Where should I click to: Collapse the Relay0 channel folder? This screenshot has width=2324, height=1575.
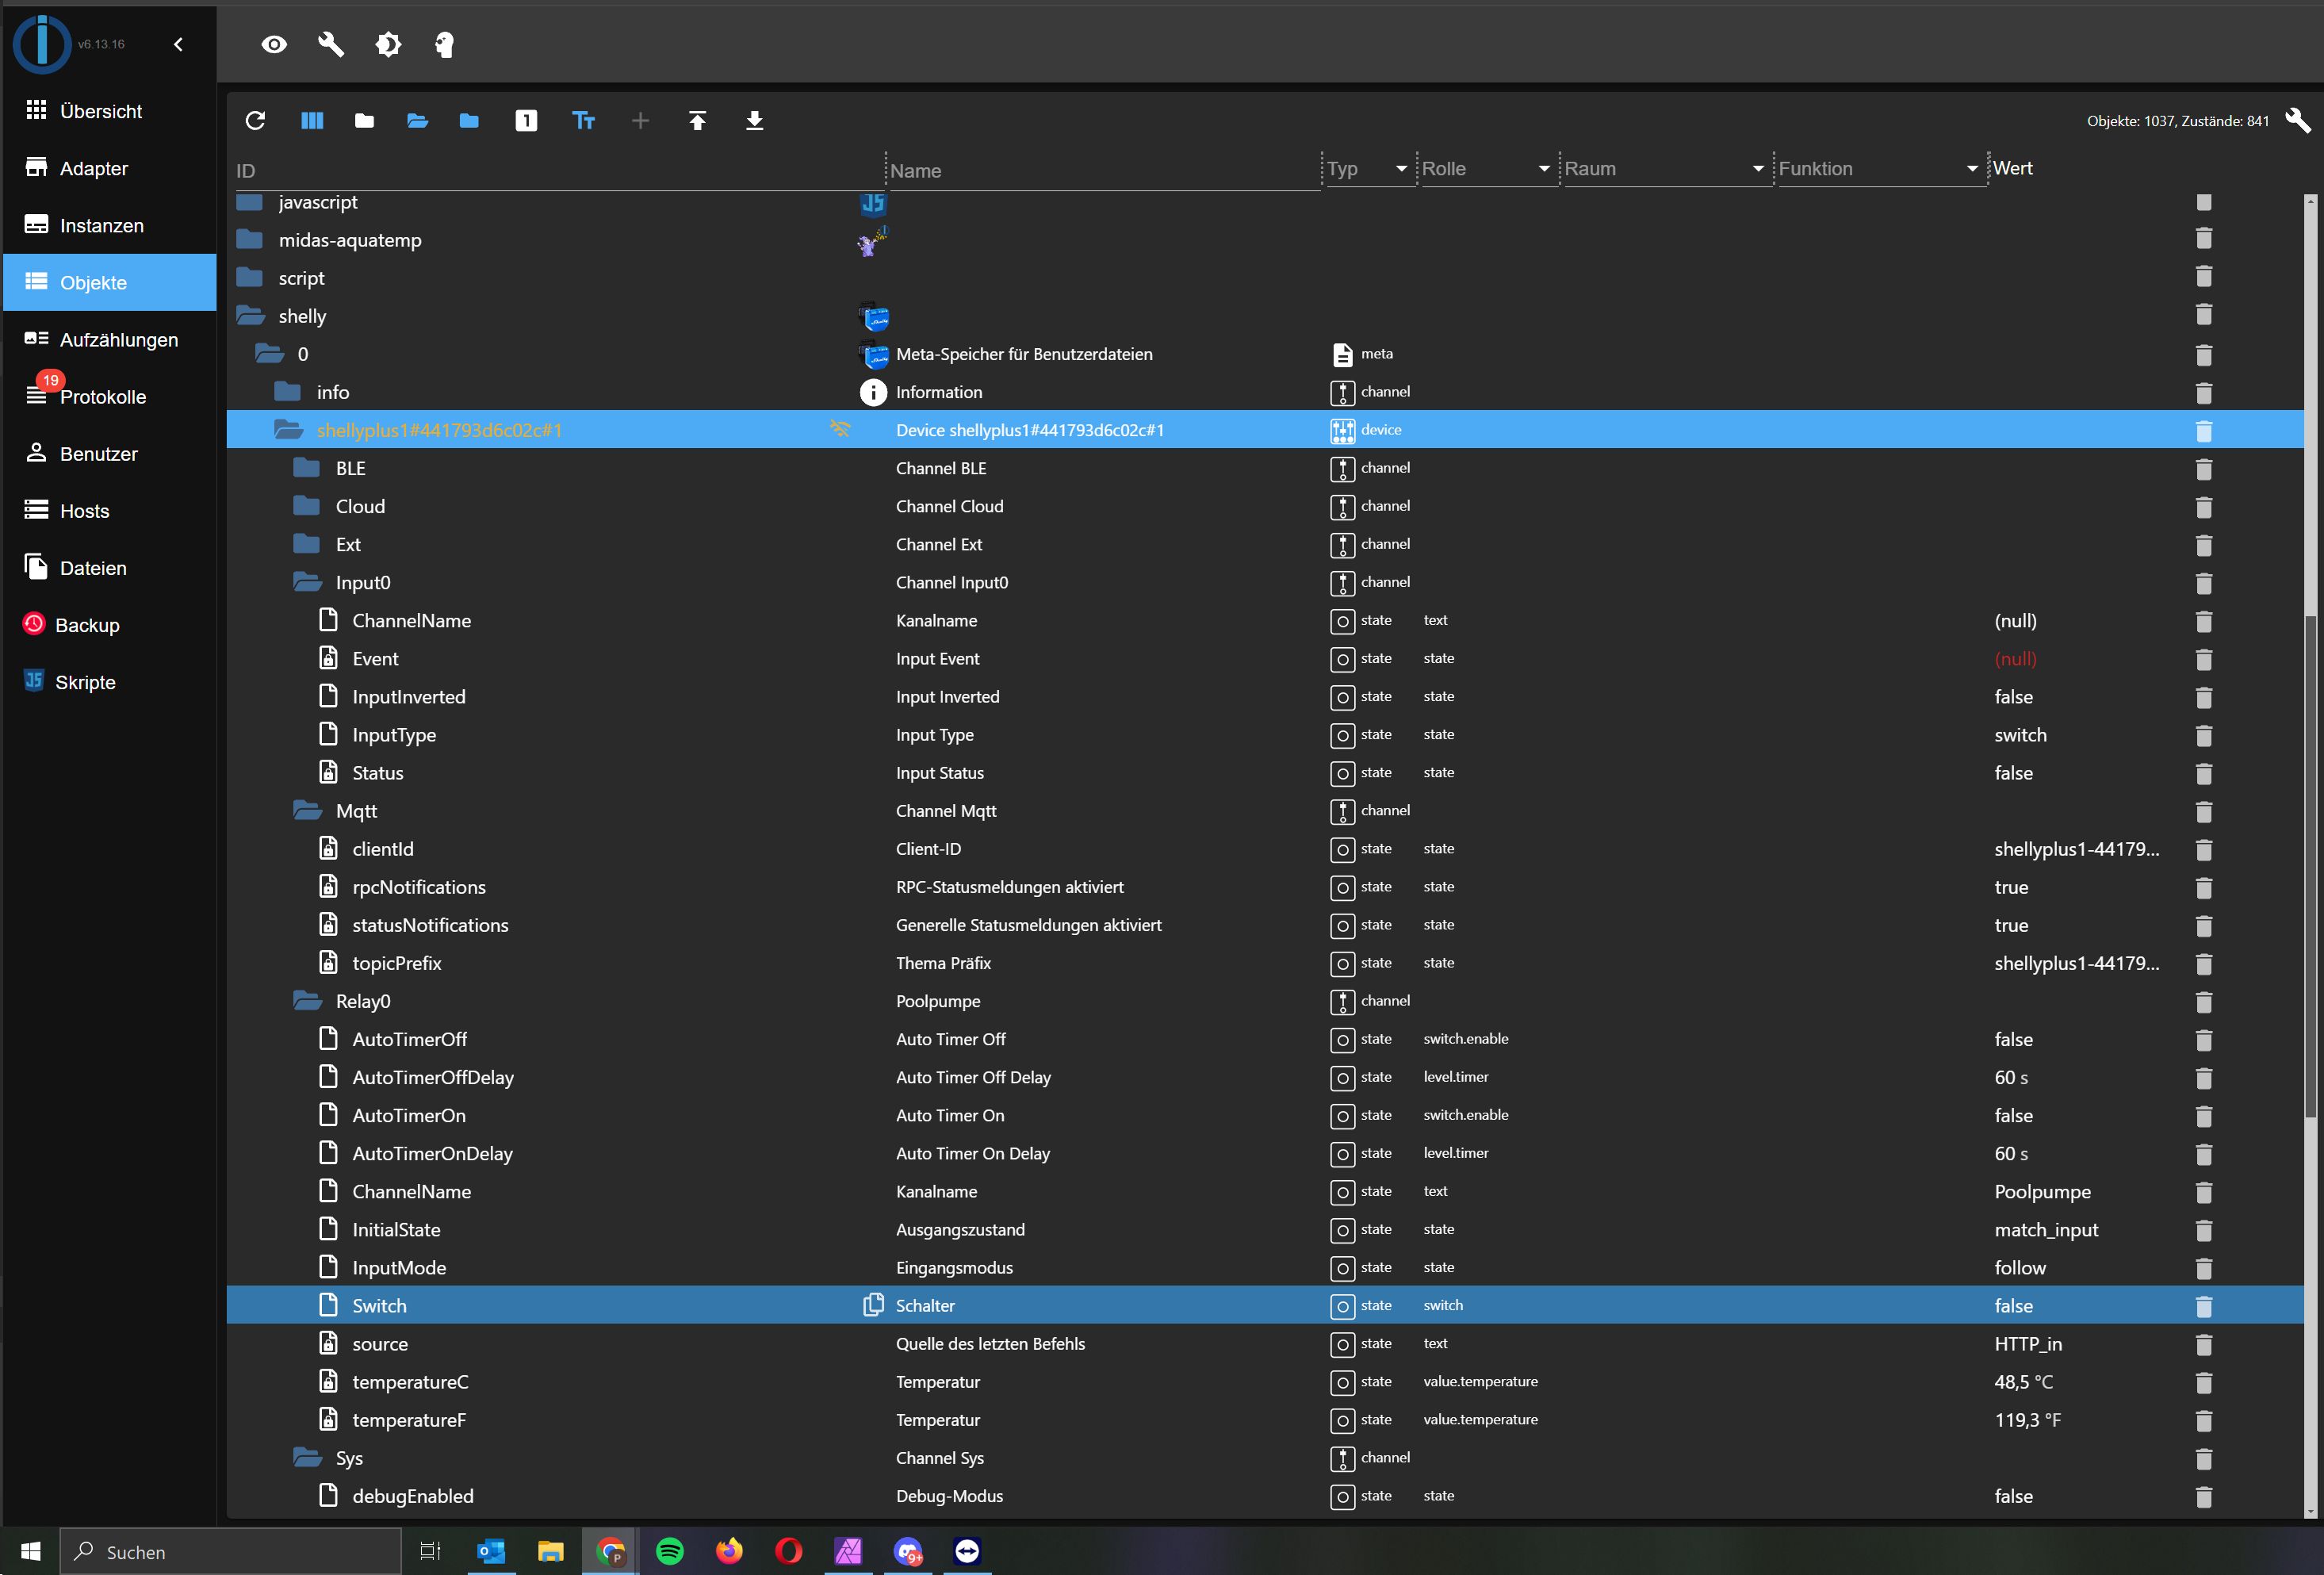pos(307,1001)
